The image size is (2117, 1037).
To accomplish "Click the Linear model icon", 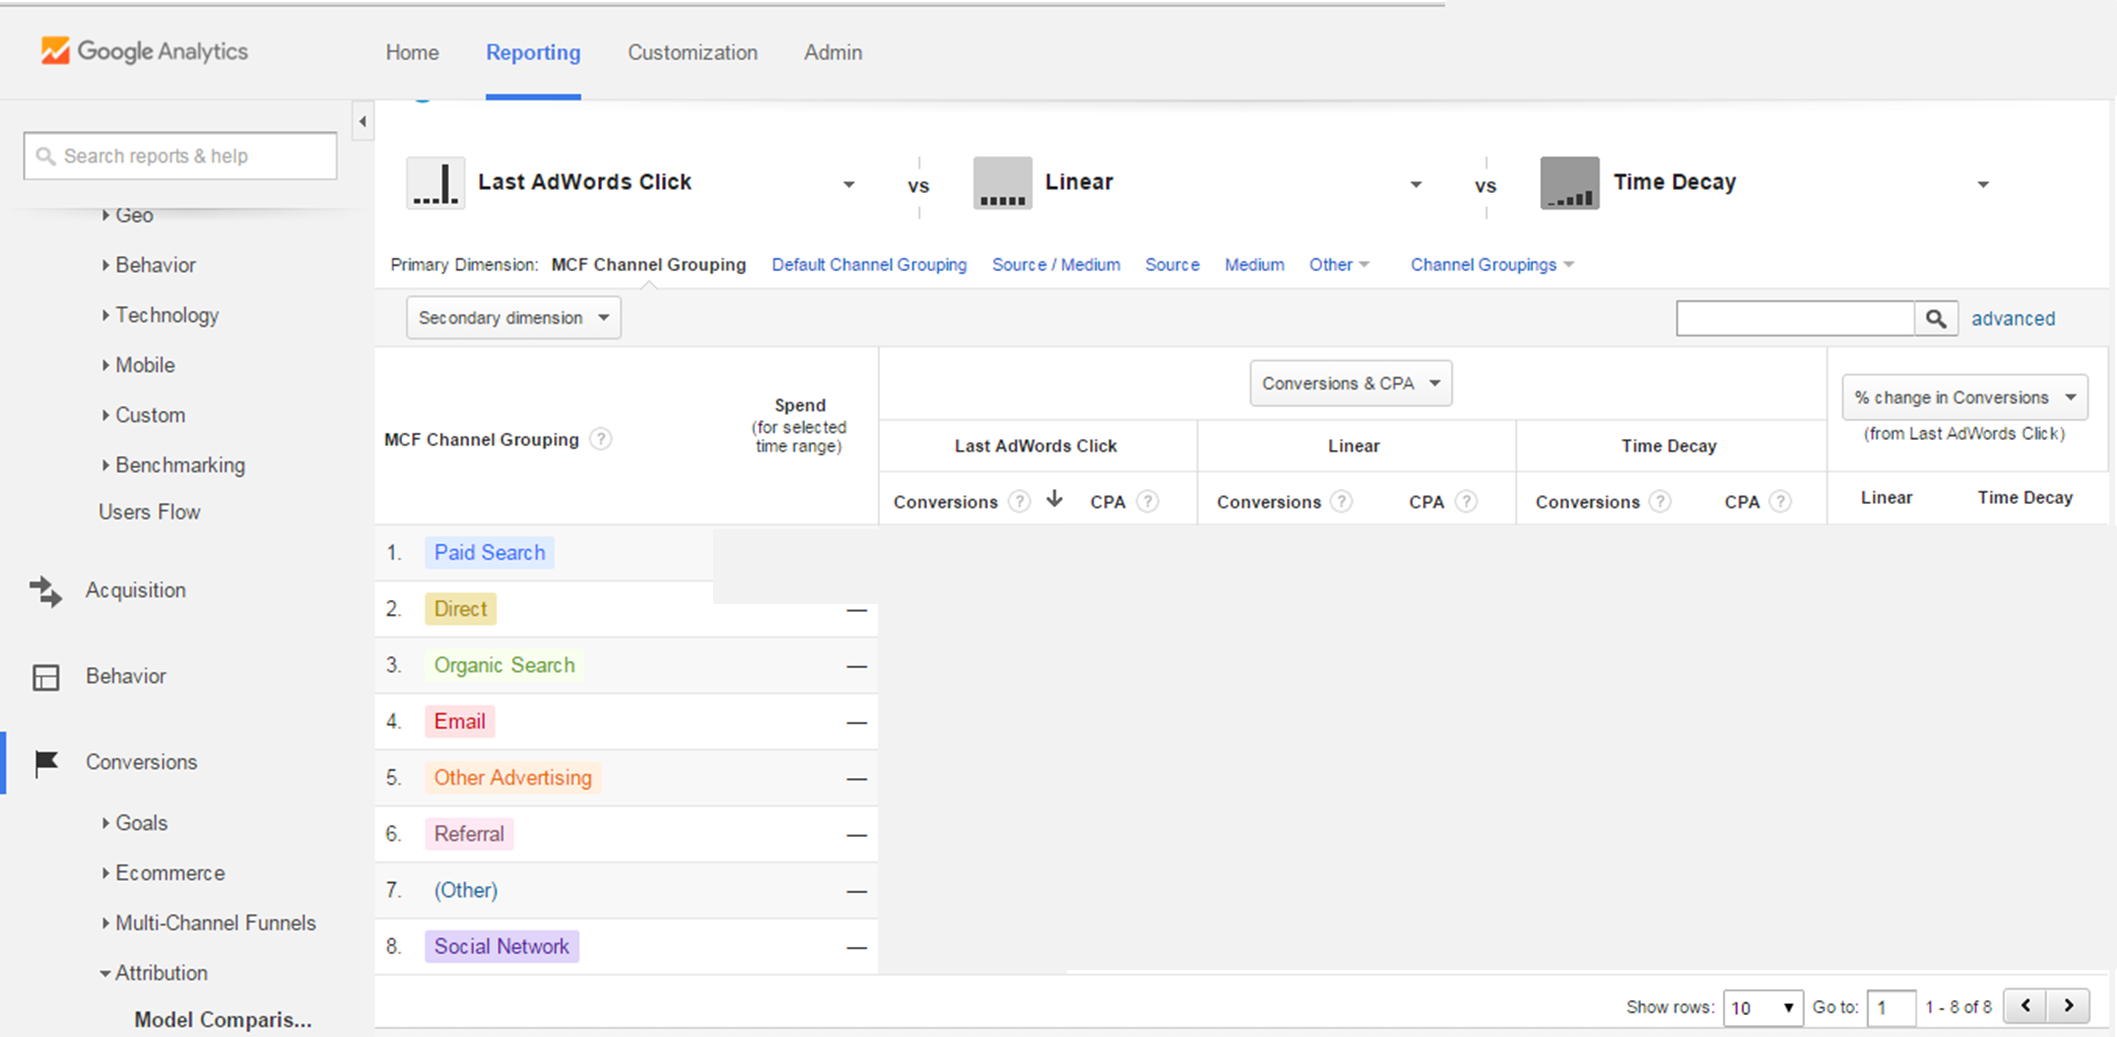I will [1002, 183].
